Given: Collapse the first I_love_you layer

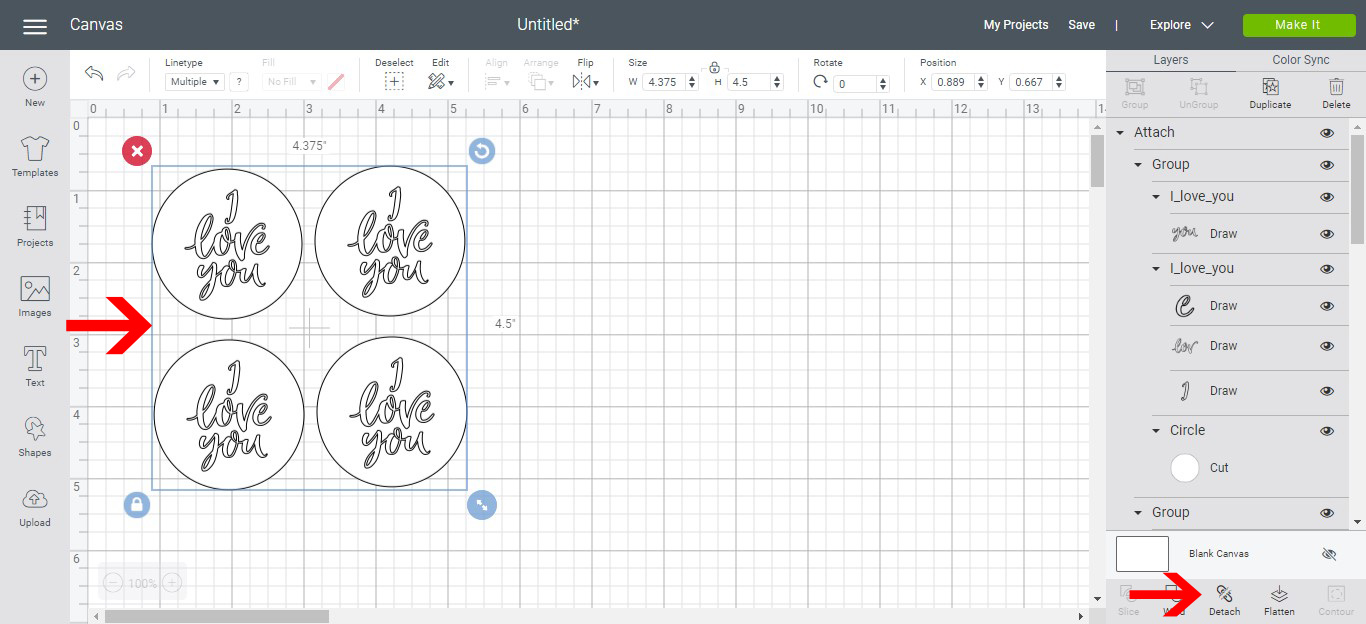Looking at the screenshot, I should click(x=1156, y=197).
